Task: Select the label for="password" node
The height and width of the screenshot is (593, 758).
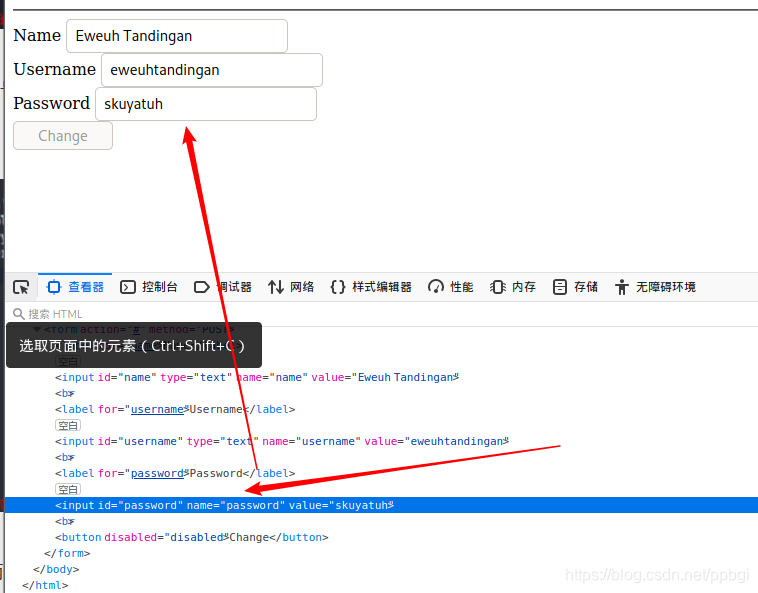Action: point(175,473)
